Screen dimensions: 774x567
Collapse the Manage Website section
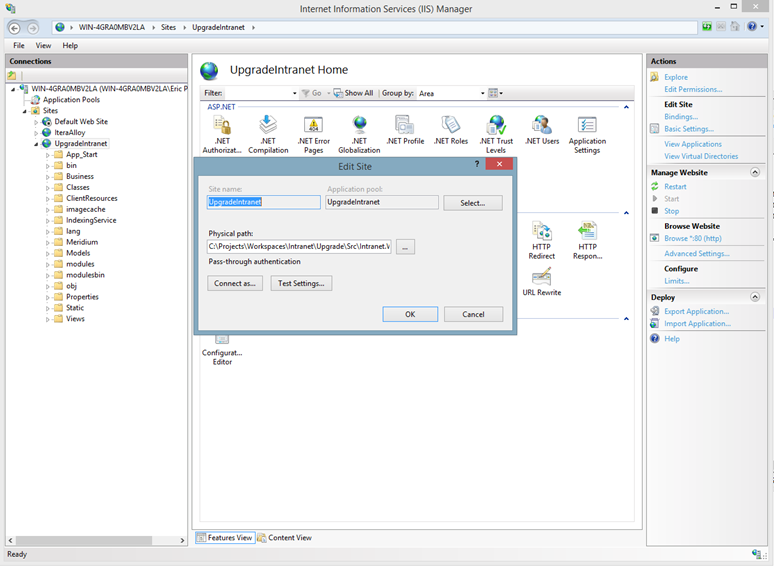[x=754, y=173]
